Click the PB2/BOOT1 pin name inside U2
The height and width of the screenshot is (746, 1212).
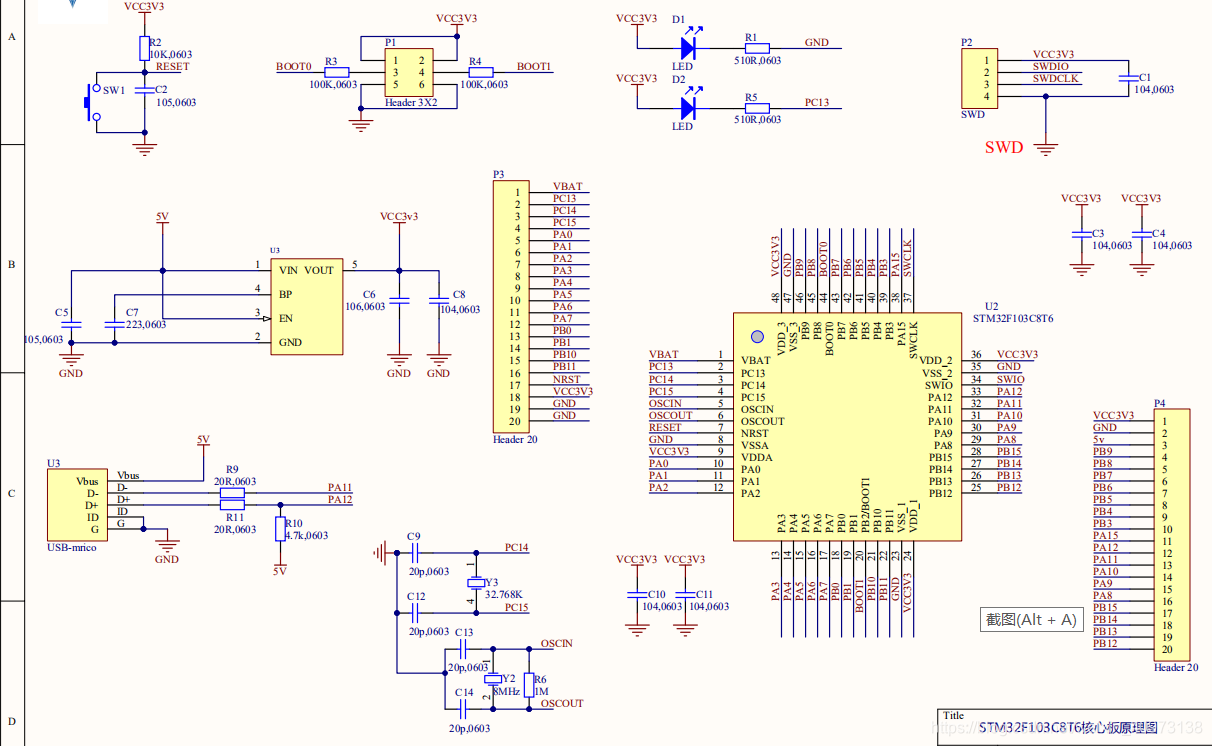(865, 503)
